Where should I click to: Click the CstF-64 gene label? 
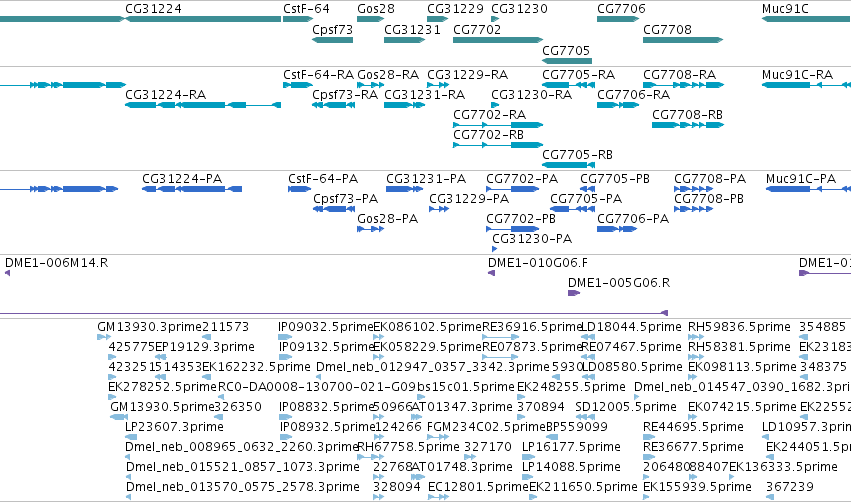pos(306,9)
